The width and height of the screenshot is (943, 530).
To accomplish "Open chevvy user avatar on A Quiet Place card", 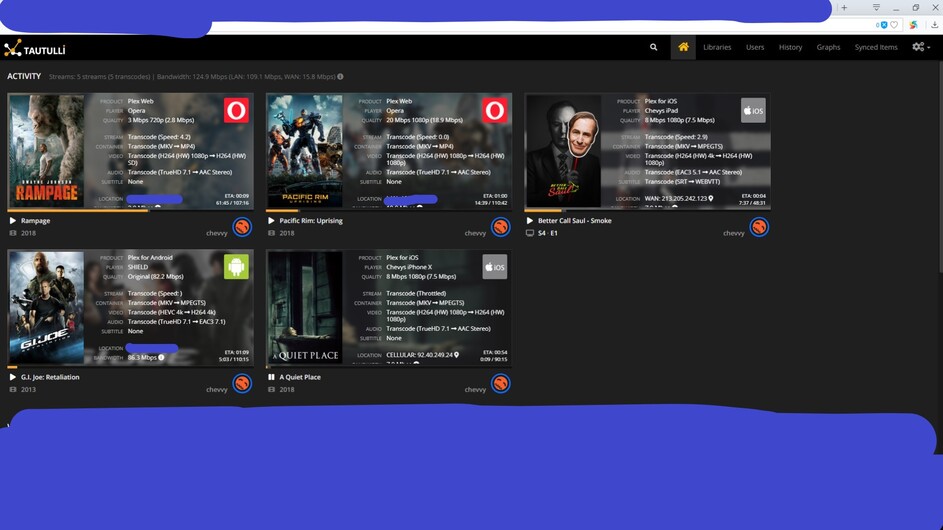I will click(501, 383).
